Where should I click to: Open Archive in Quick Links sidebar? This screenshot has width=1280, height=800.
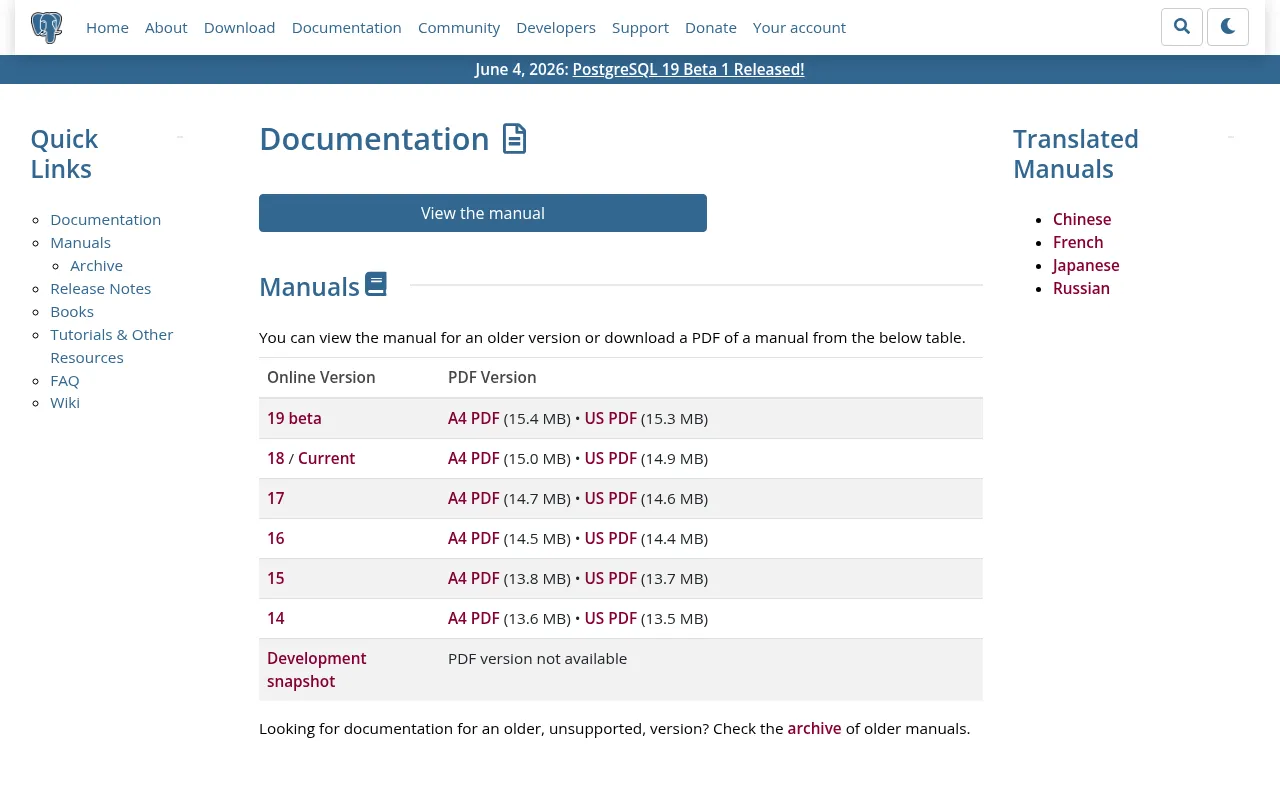[x=96, y=266]
